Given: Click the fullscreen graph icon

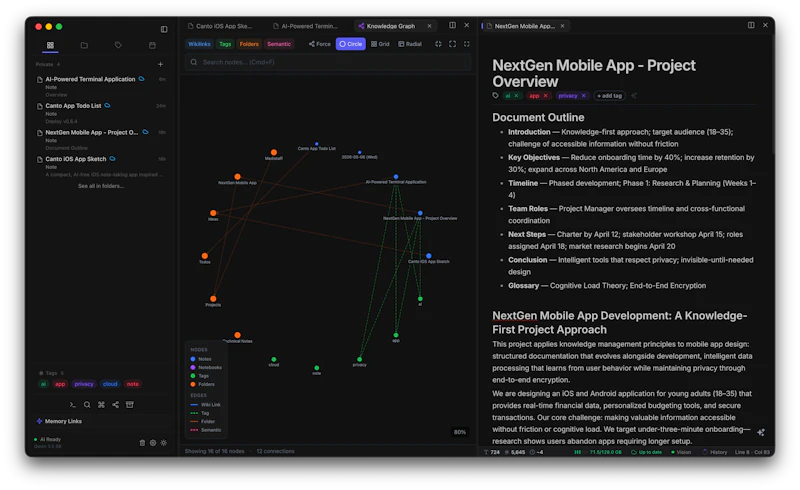Looking at the screenshot, I should (467, 44).
